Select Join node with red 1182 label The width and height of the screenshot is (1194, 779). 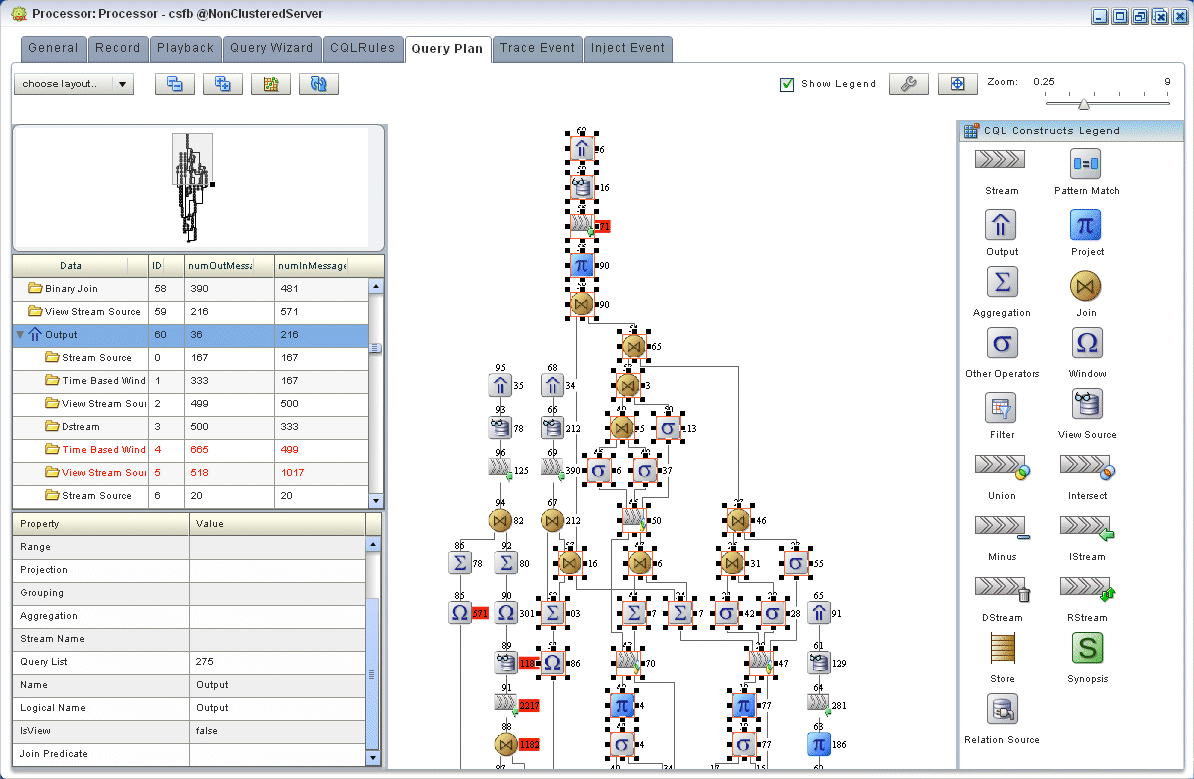coord(506,744)
